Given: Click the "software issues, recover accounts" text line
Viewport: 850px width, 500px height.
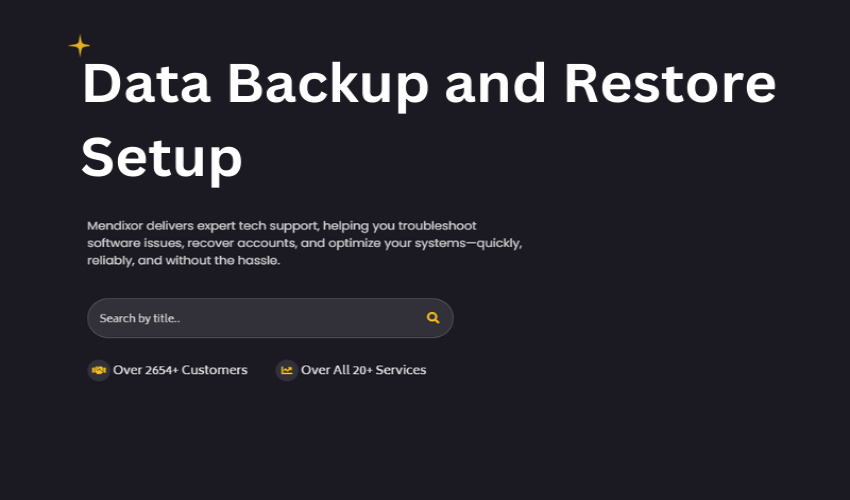Looking at the screenshot, I should click(192, 243).
